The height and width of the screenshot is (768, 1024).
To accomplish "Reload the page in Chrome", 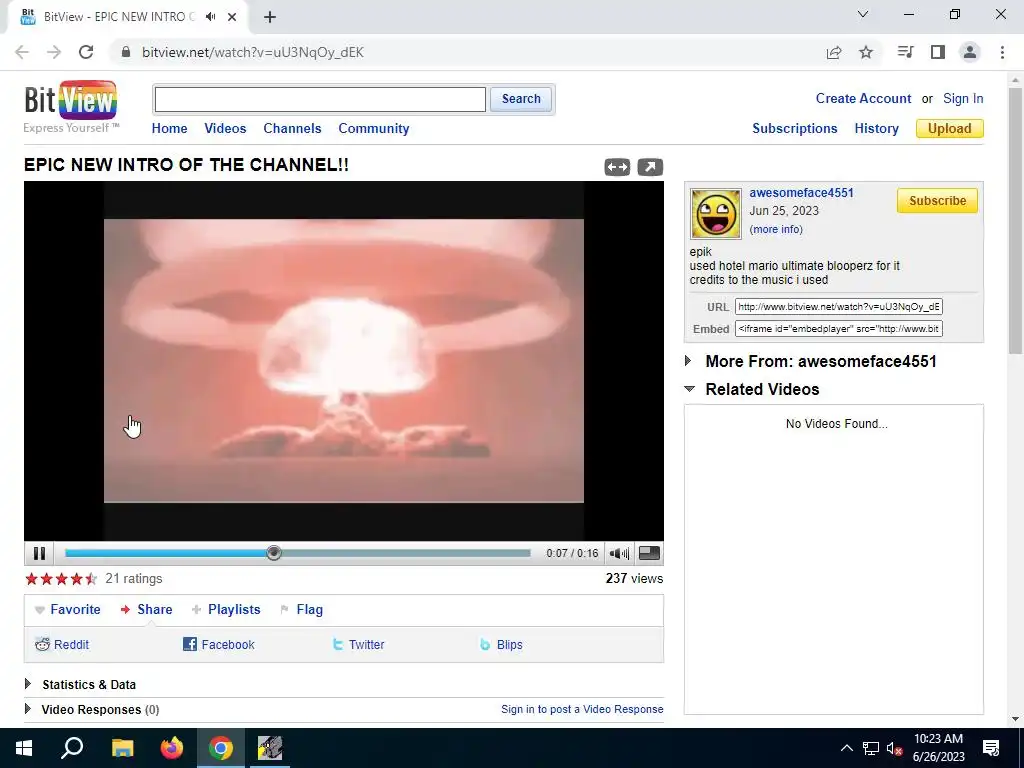I will pyautogui.click(x=86, y=52).
